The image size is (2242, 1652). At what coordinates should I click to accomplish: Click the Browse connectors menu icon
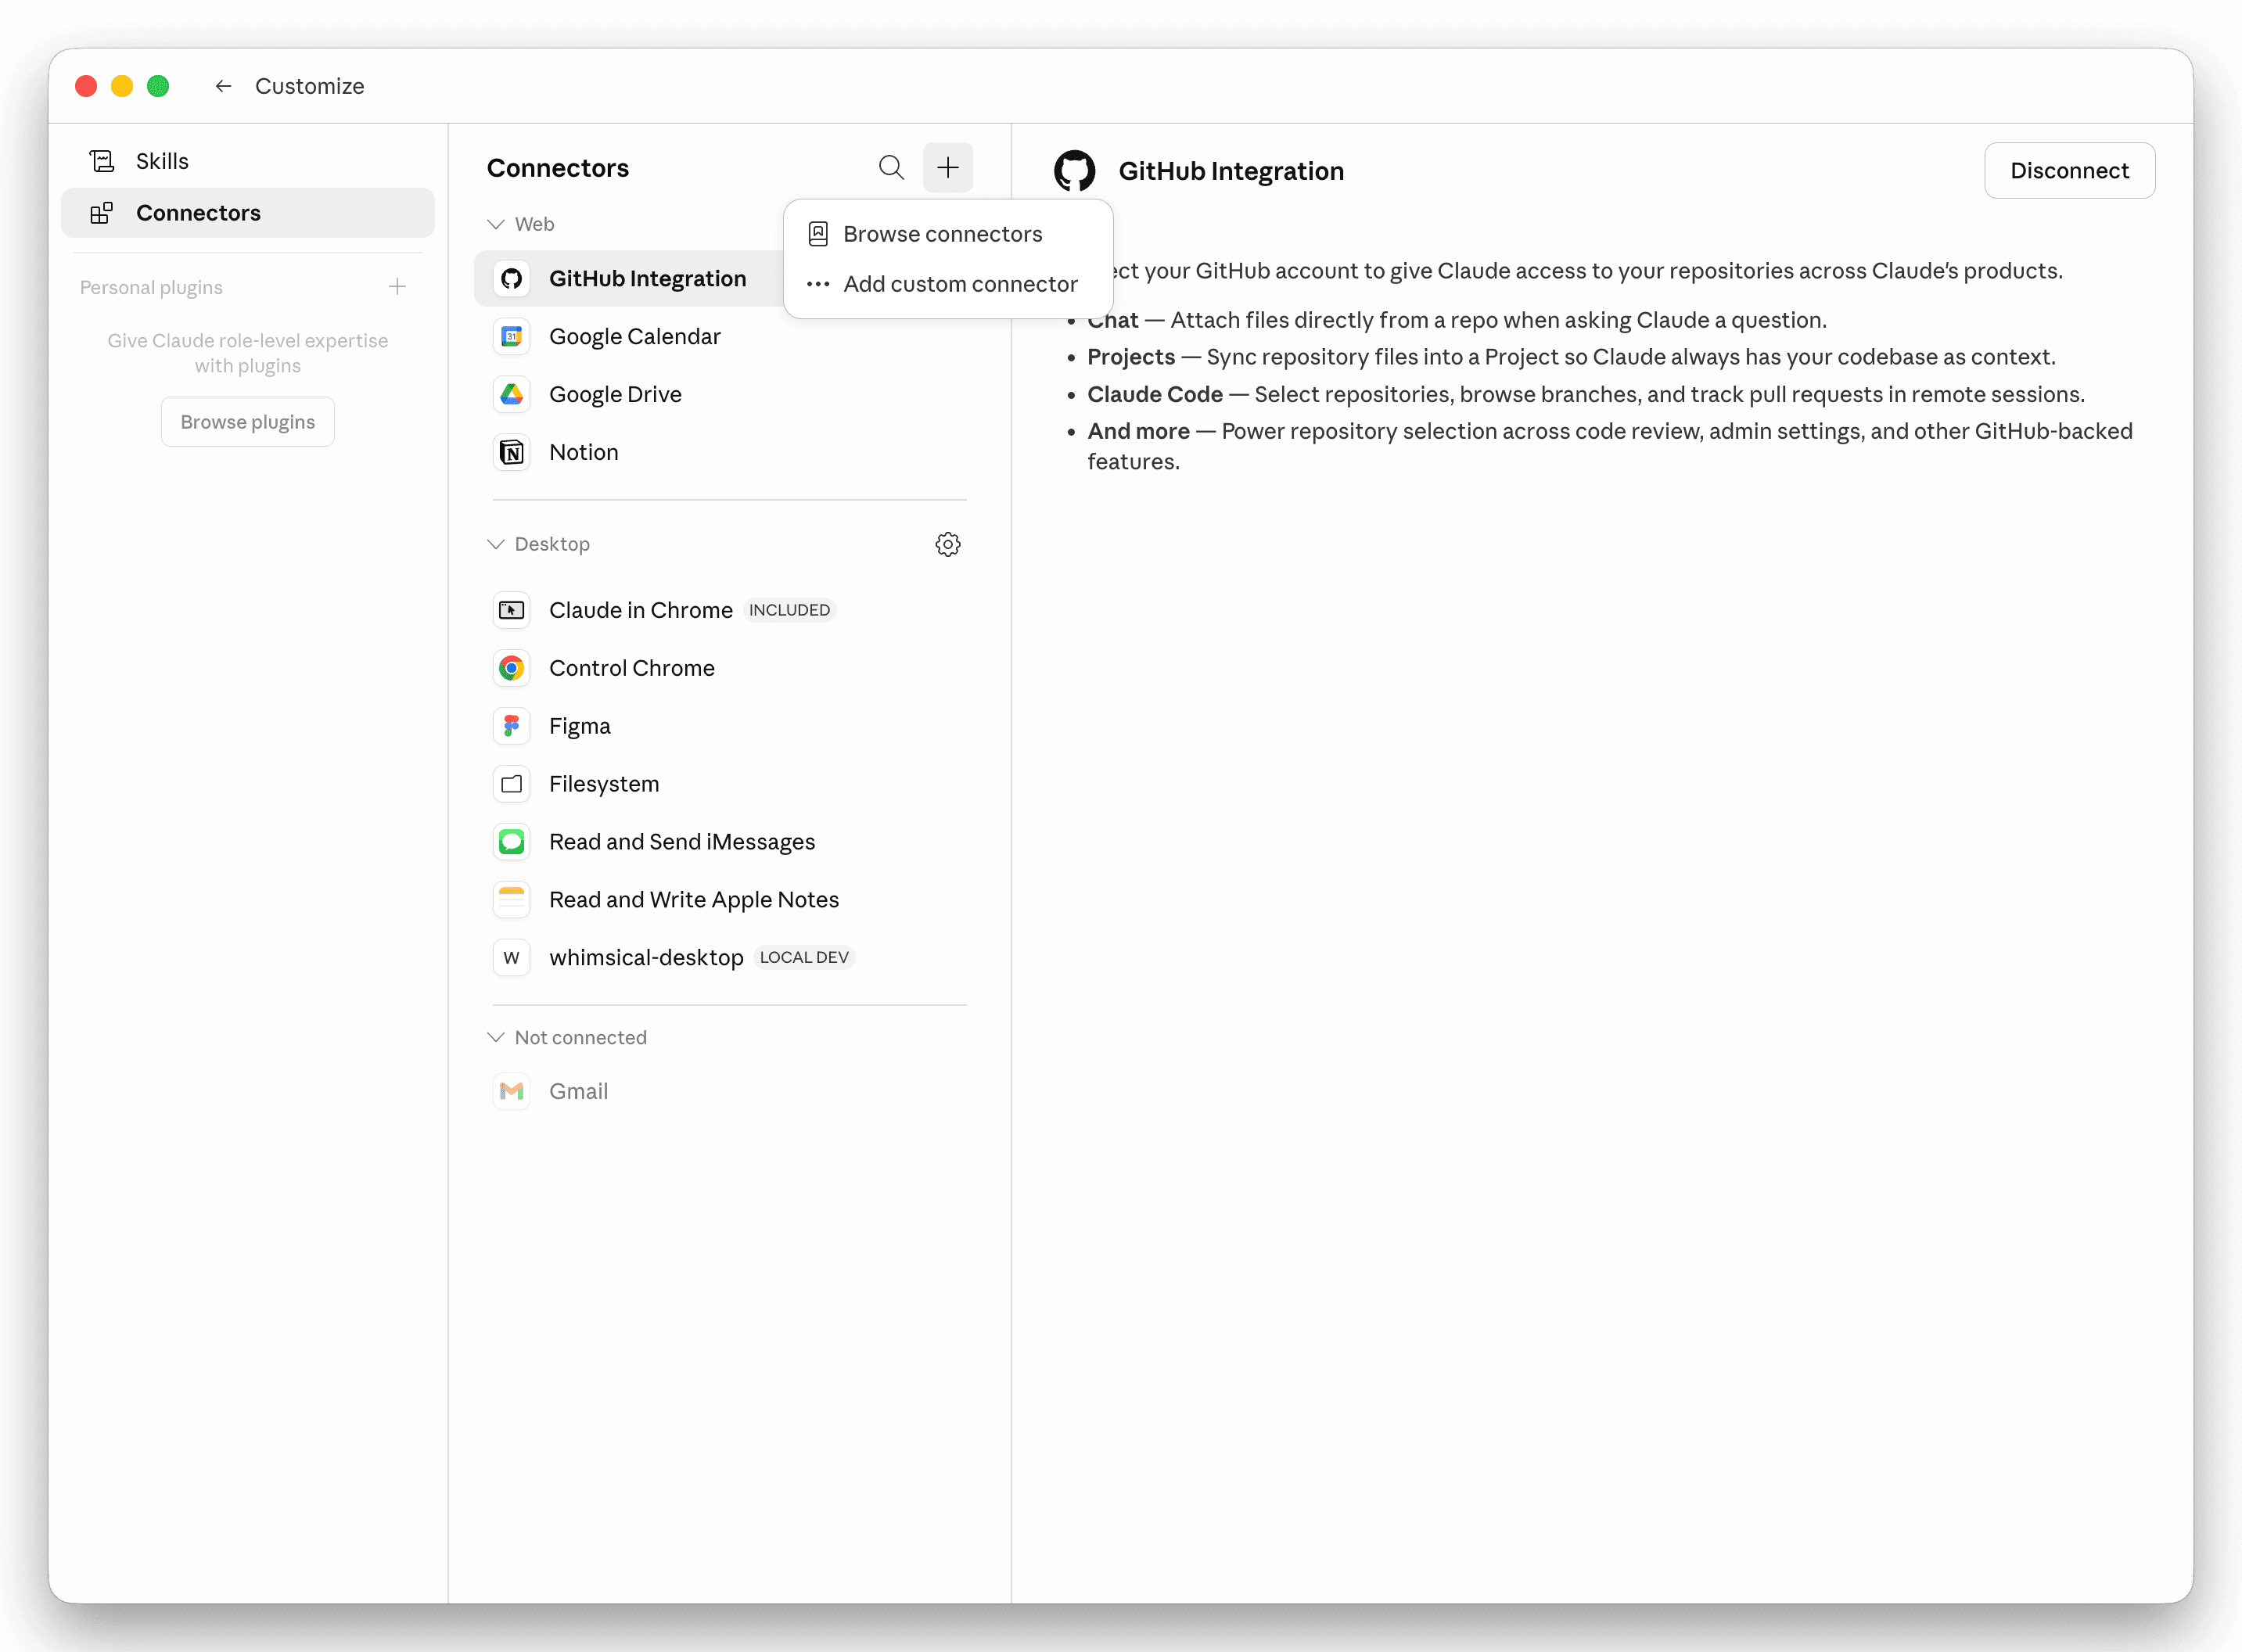(818, 234)
